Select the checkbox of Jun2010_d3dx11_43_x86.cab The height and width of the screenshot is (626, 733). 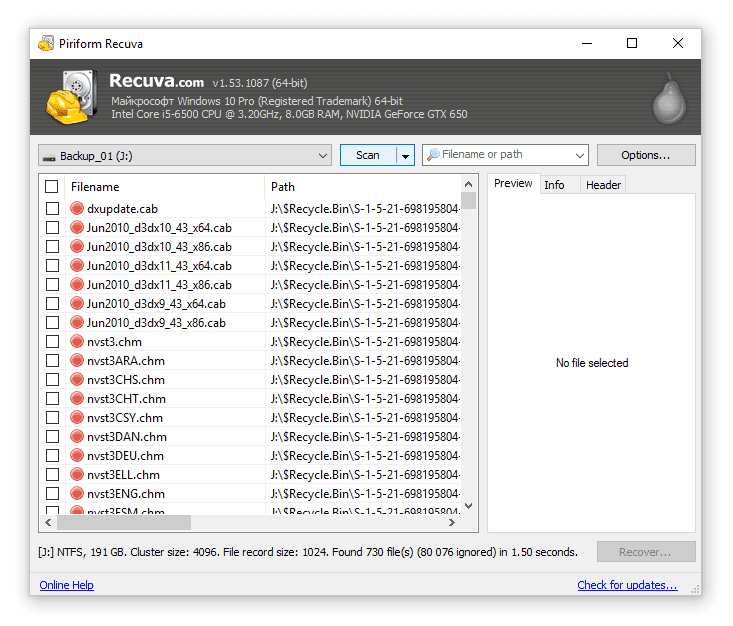pos(52,285)
